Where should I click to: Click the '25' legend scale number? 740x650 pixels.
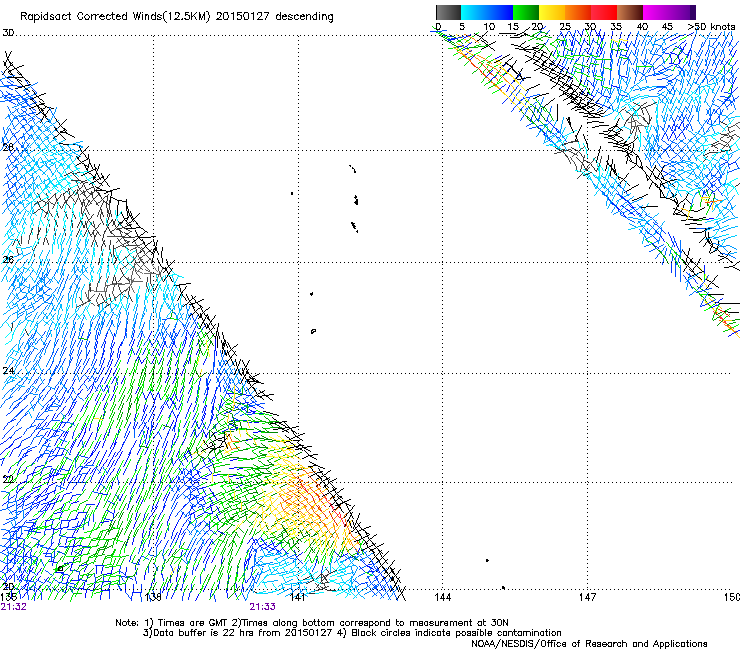[x=565, y=26]
